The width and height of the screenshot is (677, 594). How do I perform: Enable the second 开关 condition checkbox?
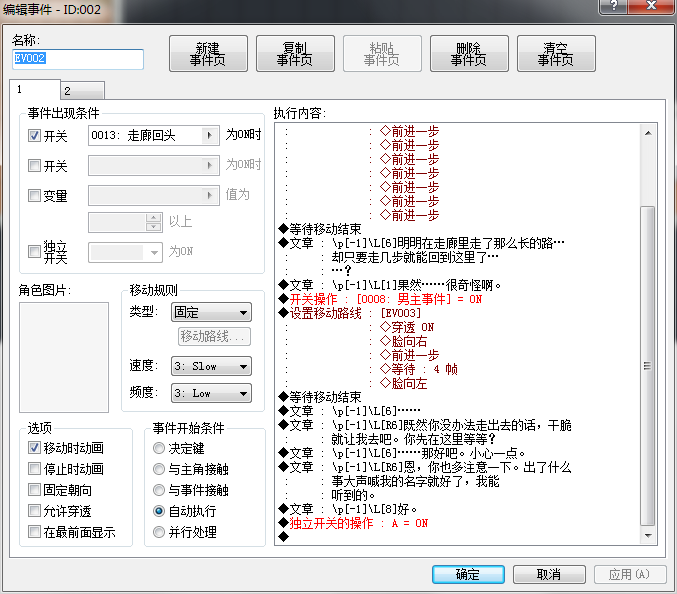click(x=34, y=165)
